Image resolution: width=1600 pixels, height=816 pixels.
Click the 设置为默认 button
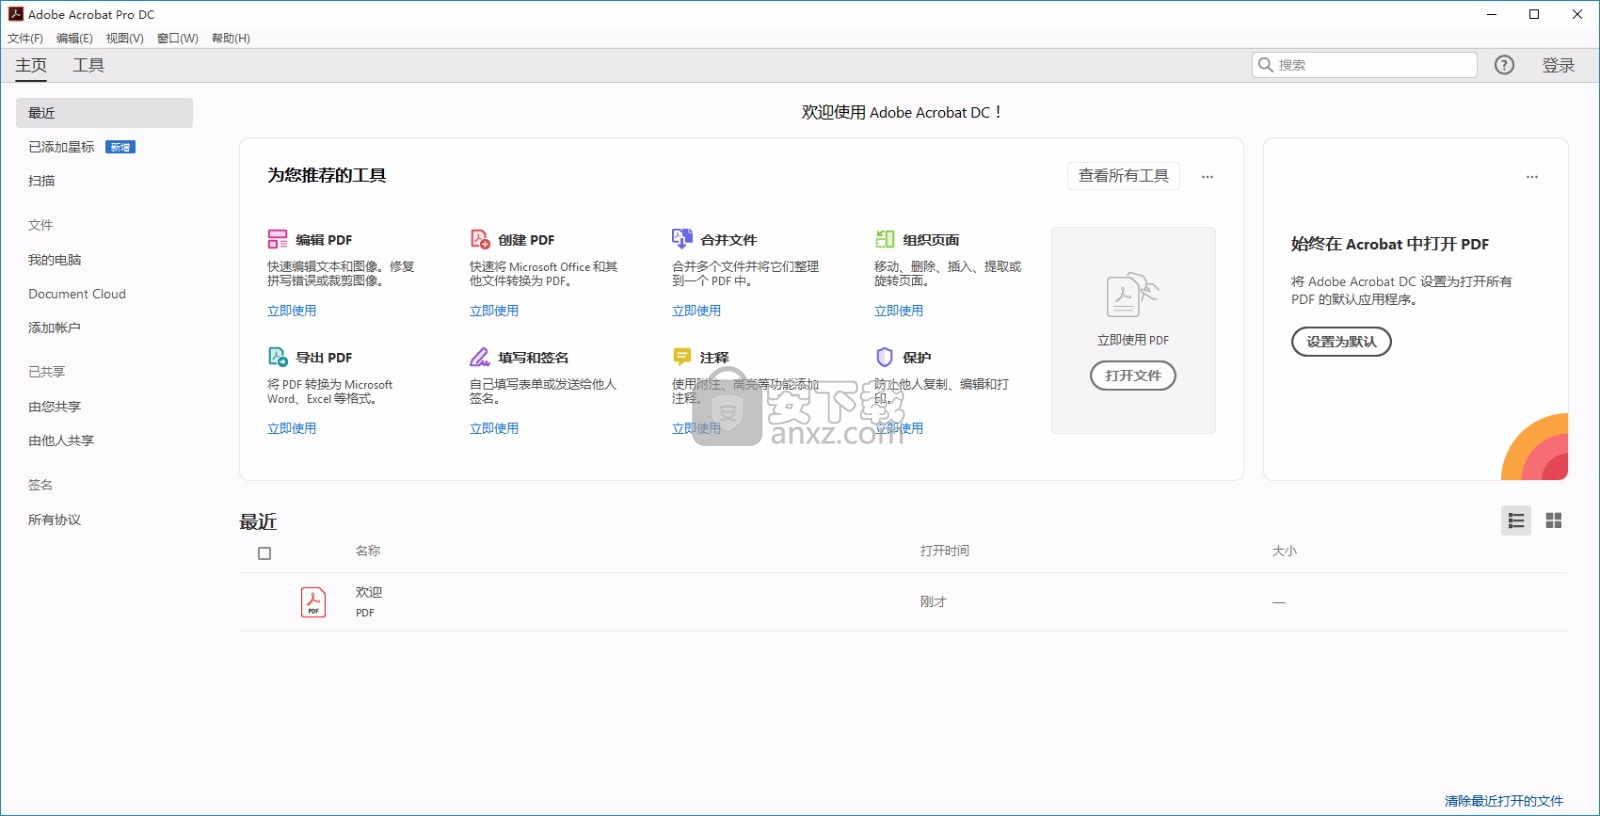click(x=1341, y=342)
